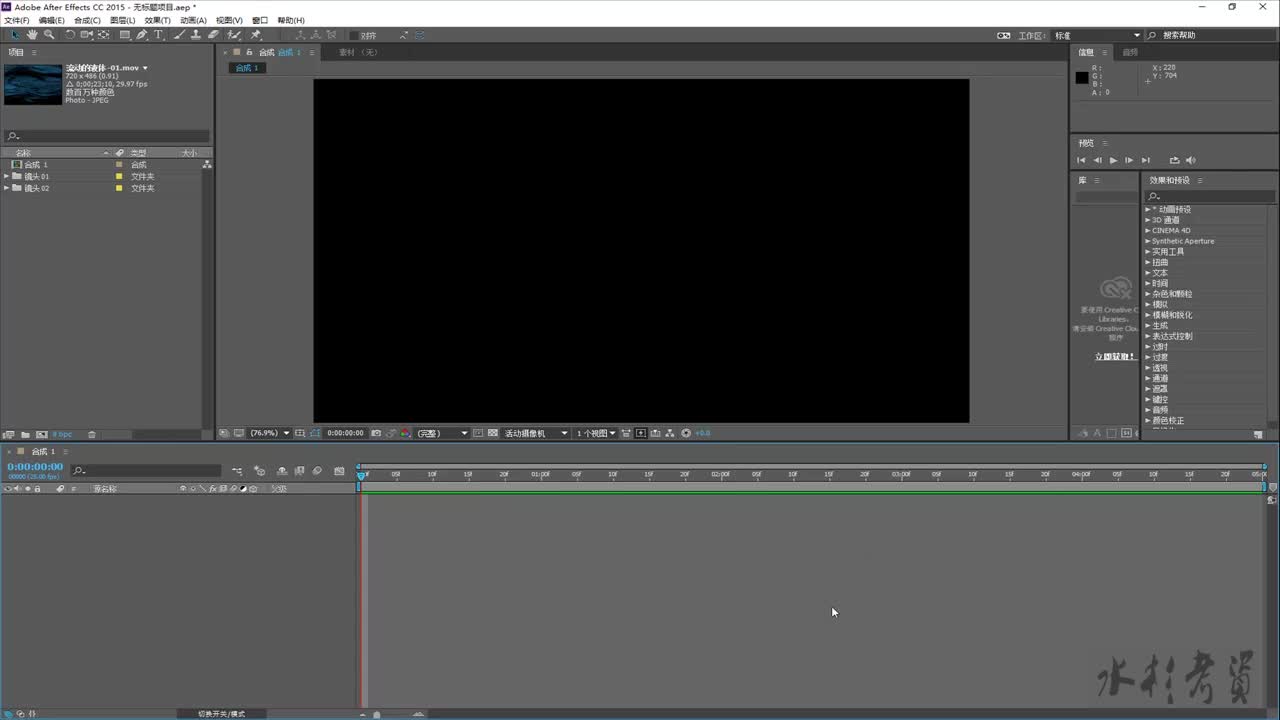Click 切换开关/模式 button in timeline

pos(221,714)
